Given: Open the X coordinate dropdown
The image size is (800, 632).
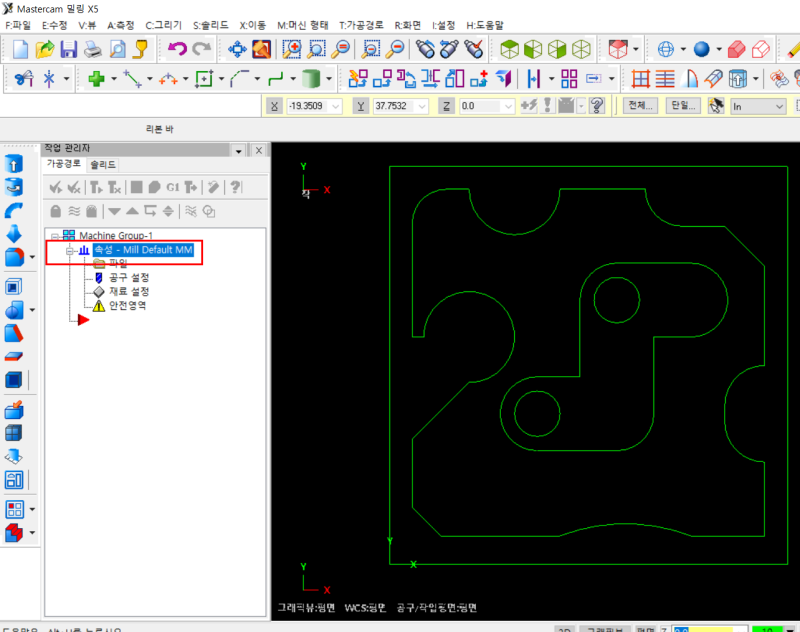Looking at the screenshot, I should point(335,106).
